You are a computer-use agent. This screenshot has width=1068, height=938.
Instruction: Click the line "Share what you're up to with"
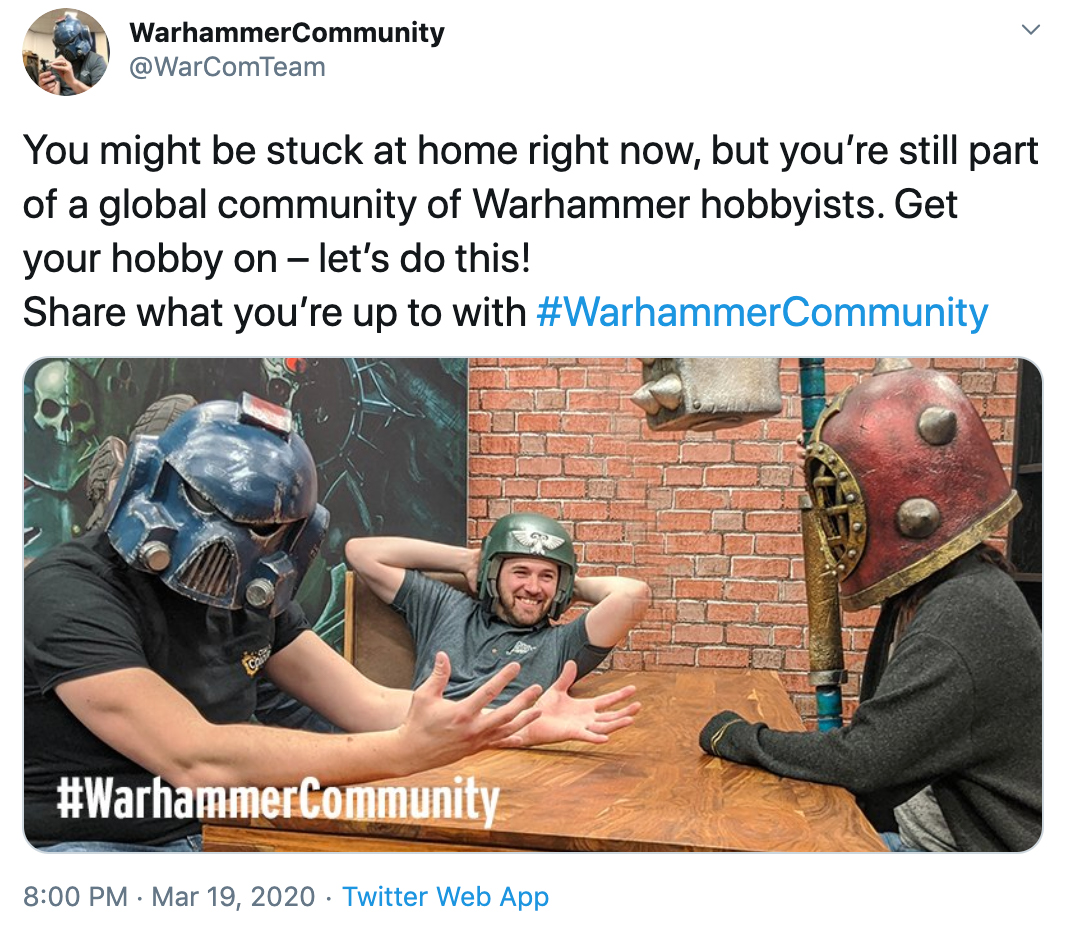[274, 312]
